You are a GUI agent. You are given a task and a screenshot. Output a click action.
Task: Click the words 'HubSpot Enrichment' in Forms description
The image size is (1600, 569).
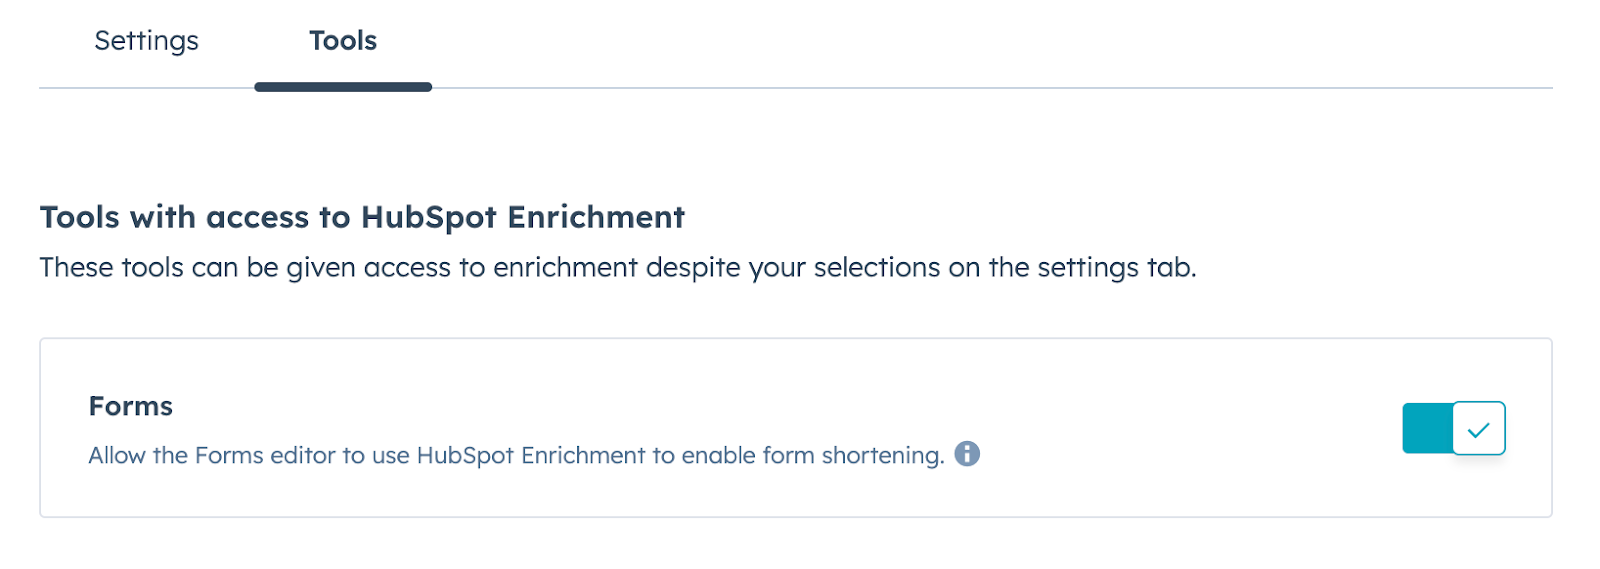coord(531,456)
